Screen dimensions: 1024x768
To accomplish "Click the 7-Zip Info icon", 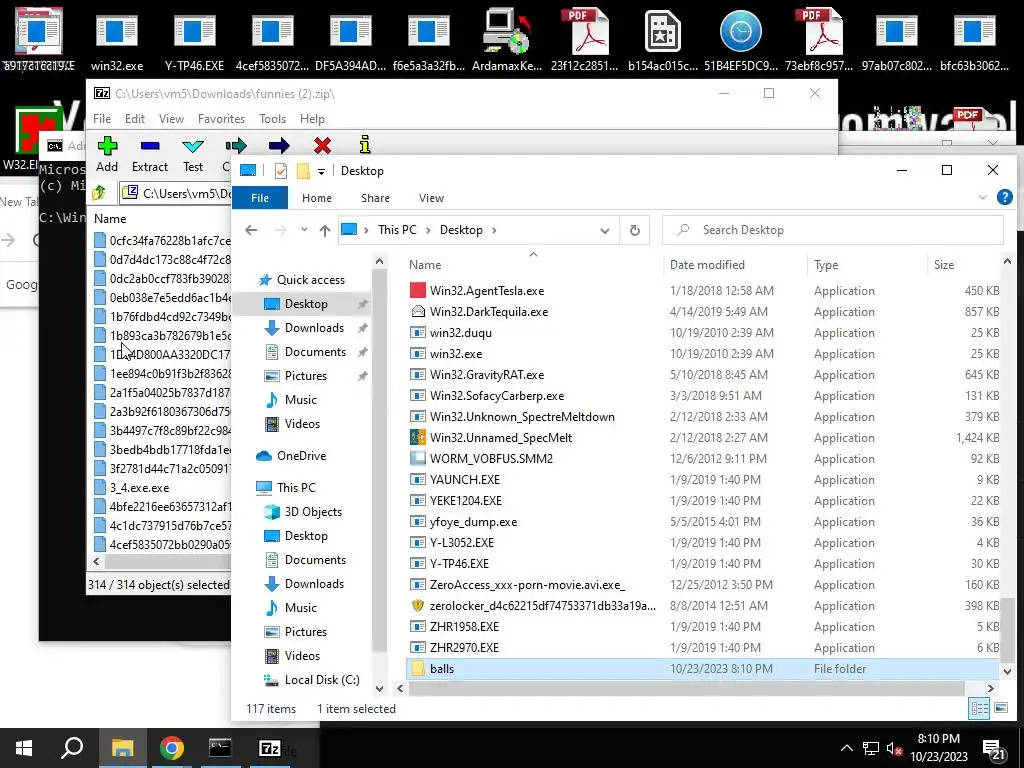I will click(x=365, y=144).
